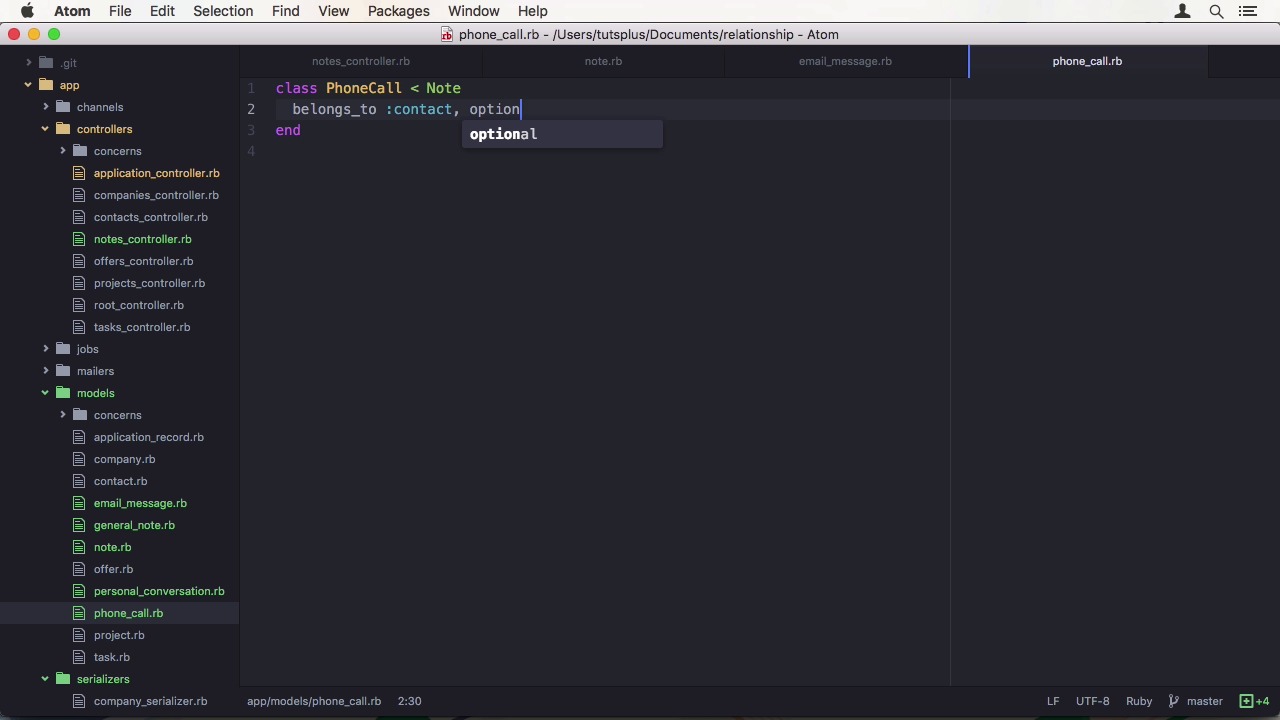The width and height of the screenshot is (1280, 720).
Task: Click app/models/phone_call.rb path in status bar
Action: [x=314, y=701]
